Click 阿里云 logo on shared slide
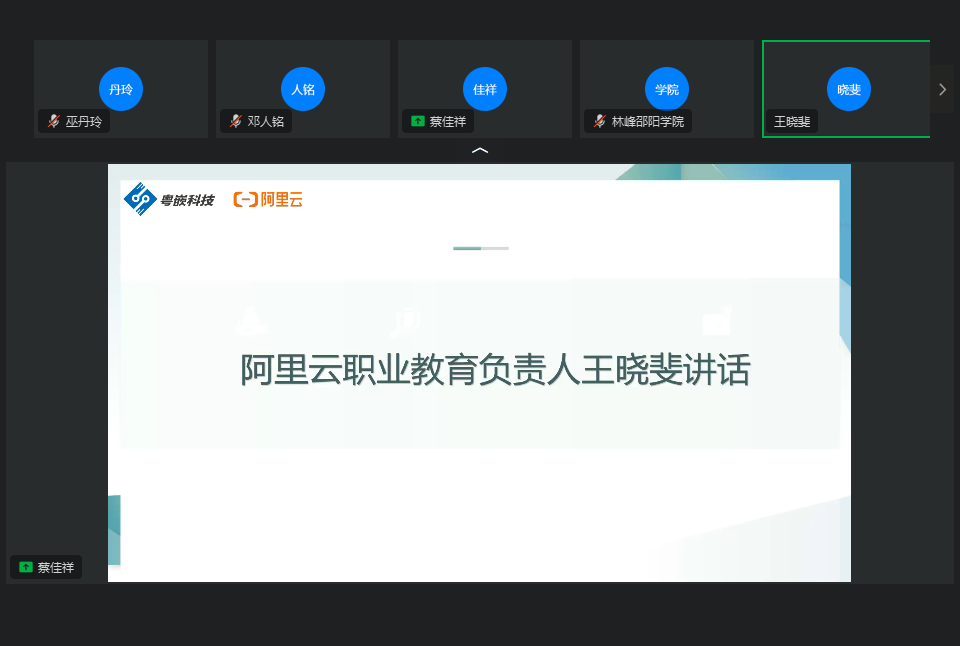The image size is (960, 646). (x=268, y=199)
